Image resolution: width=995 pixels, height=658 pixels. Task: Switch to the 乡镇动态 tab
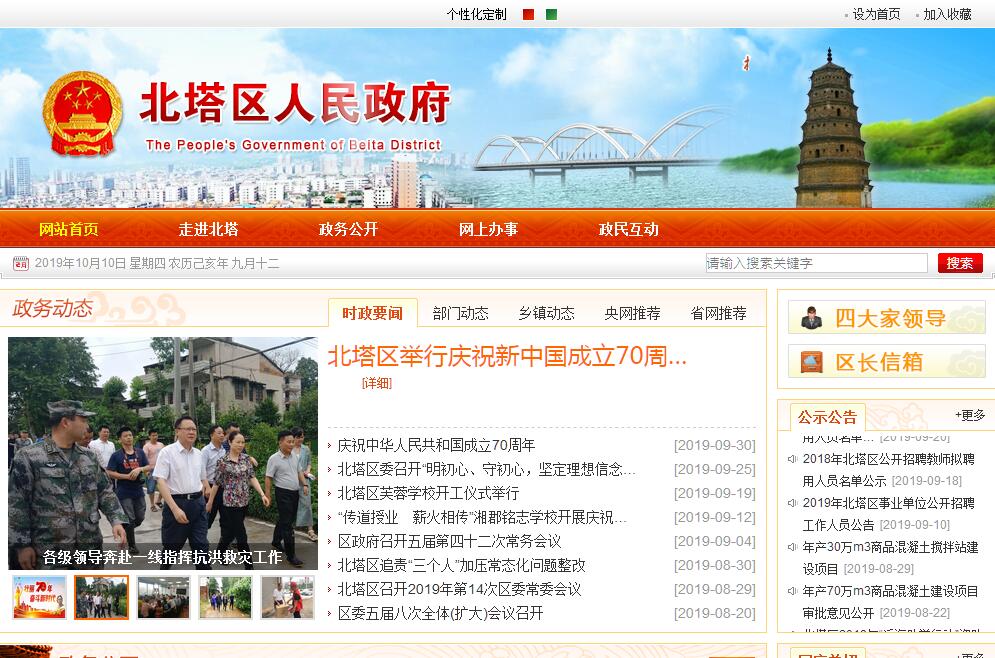(546, 313)
